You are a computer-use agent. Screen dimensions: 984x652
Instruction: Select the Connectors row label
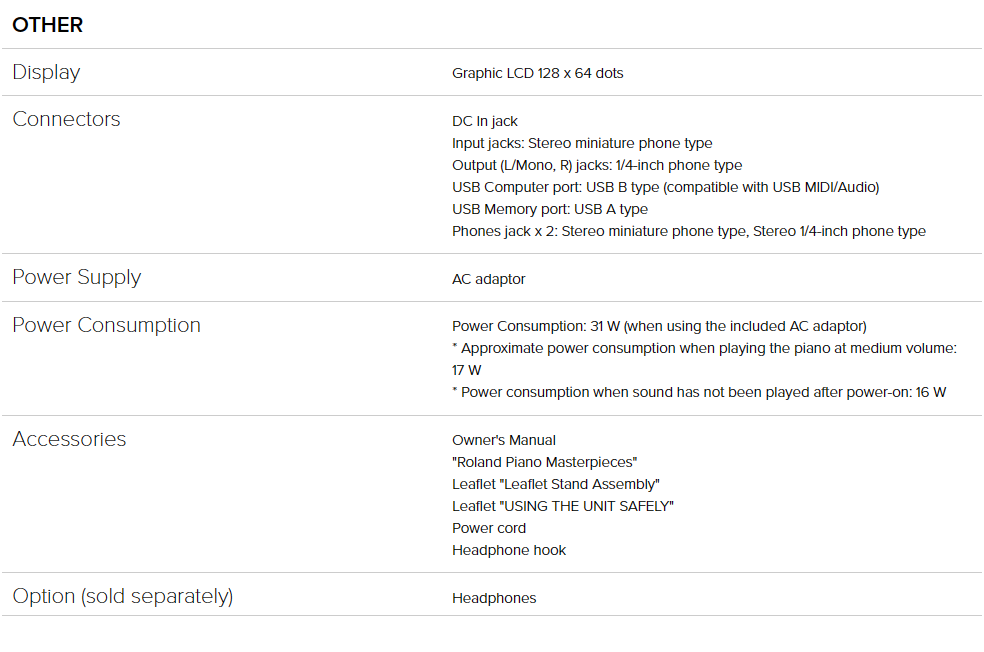67,119
